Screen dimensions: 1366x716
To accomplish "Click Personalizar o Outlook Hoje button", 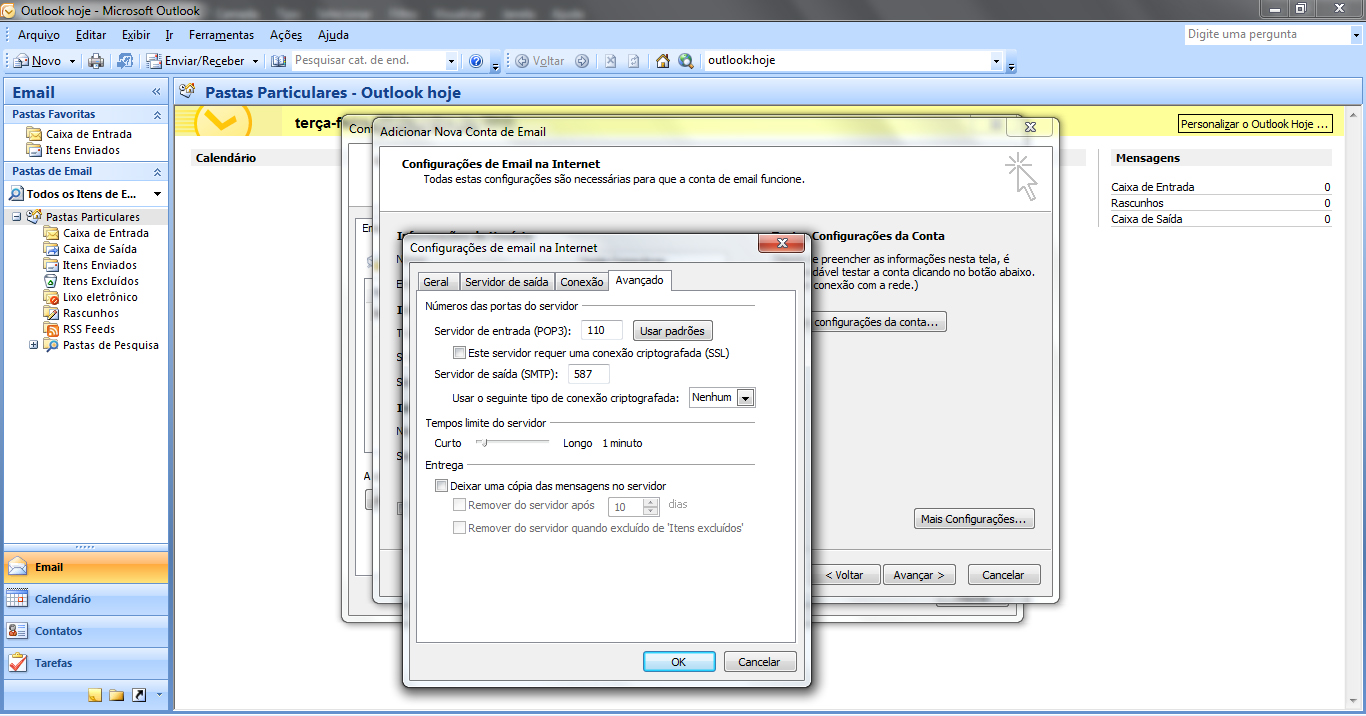I will point(1255,124).
